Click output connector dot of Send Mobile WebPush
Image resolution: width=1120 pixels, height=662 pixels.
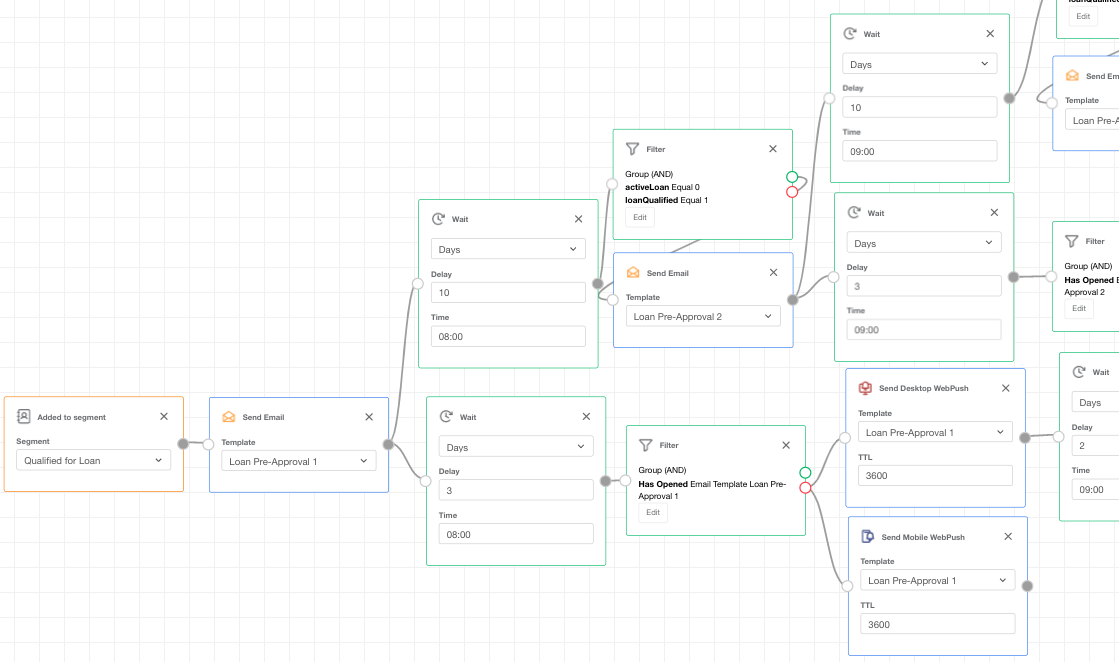[x=1027, y=586]
